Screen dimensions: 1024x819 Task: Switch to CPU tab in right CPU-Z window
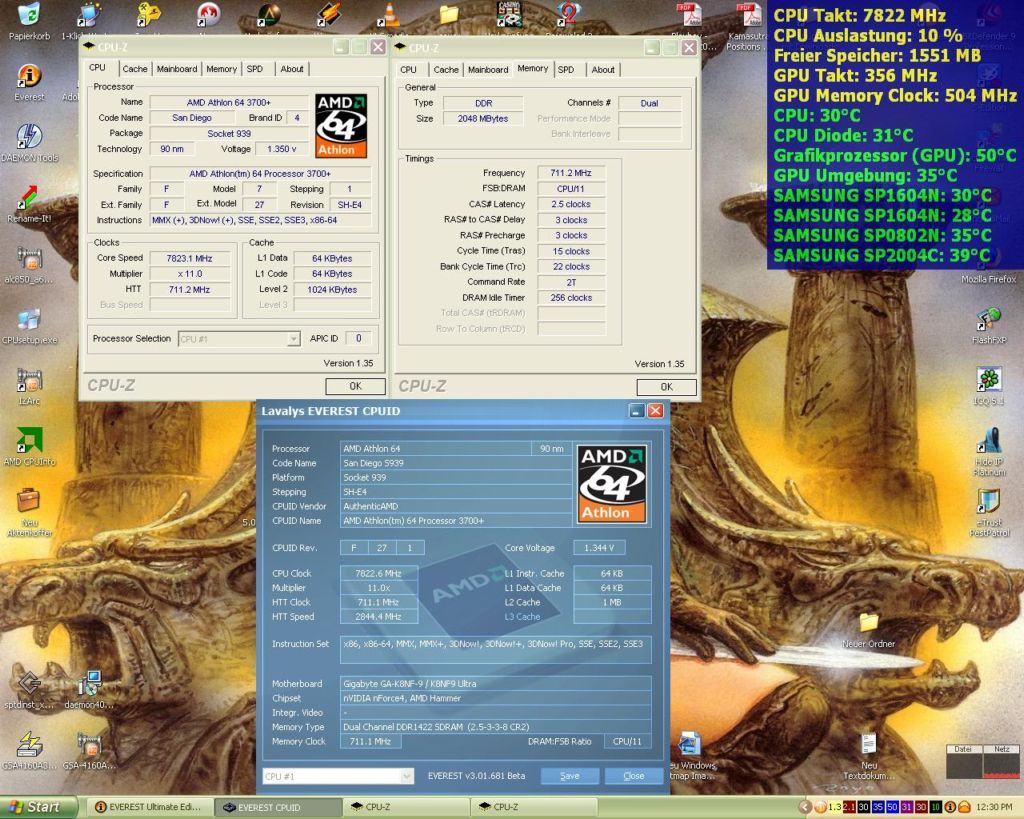coord(409,70)
